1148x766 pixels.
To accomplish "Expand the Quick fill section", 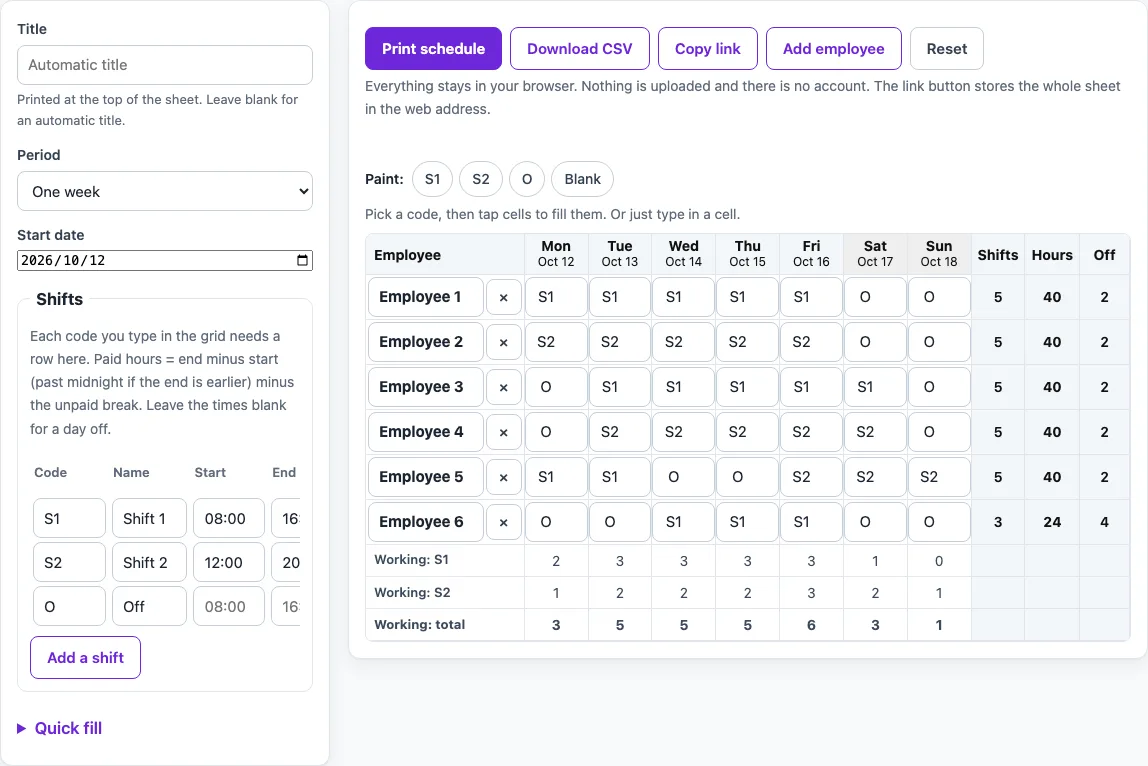I will click(59, 728).
